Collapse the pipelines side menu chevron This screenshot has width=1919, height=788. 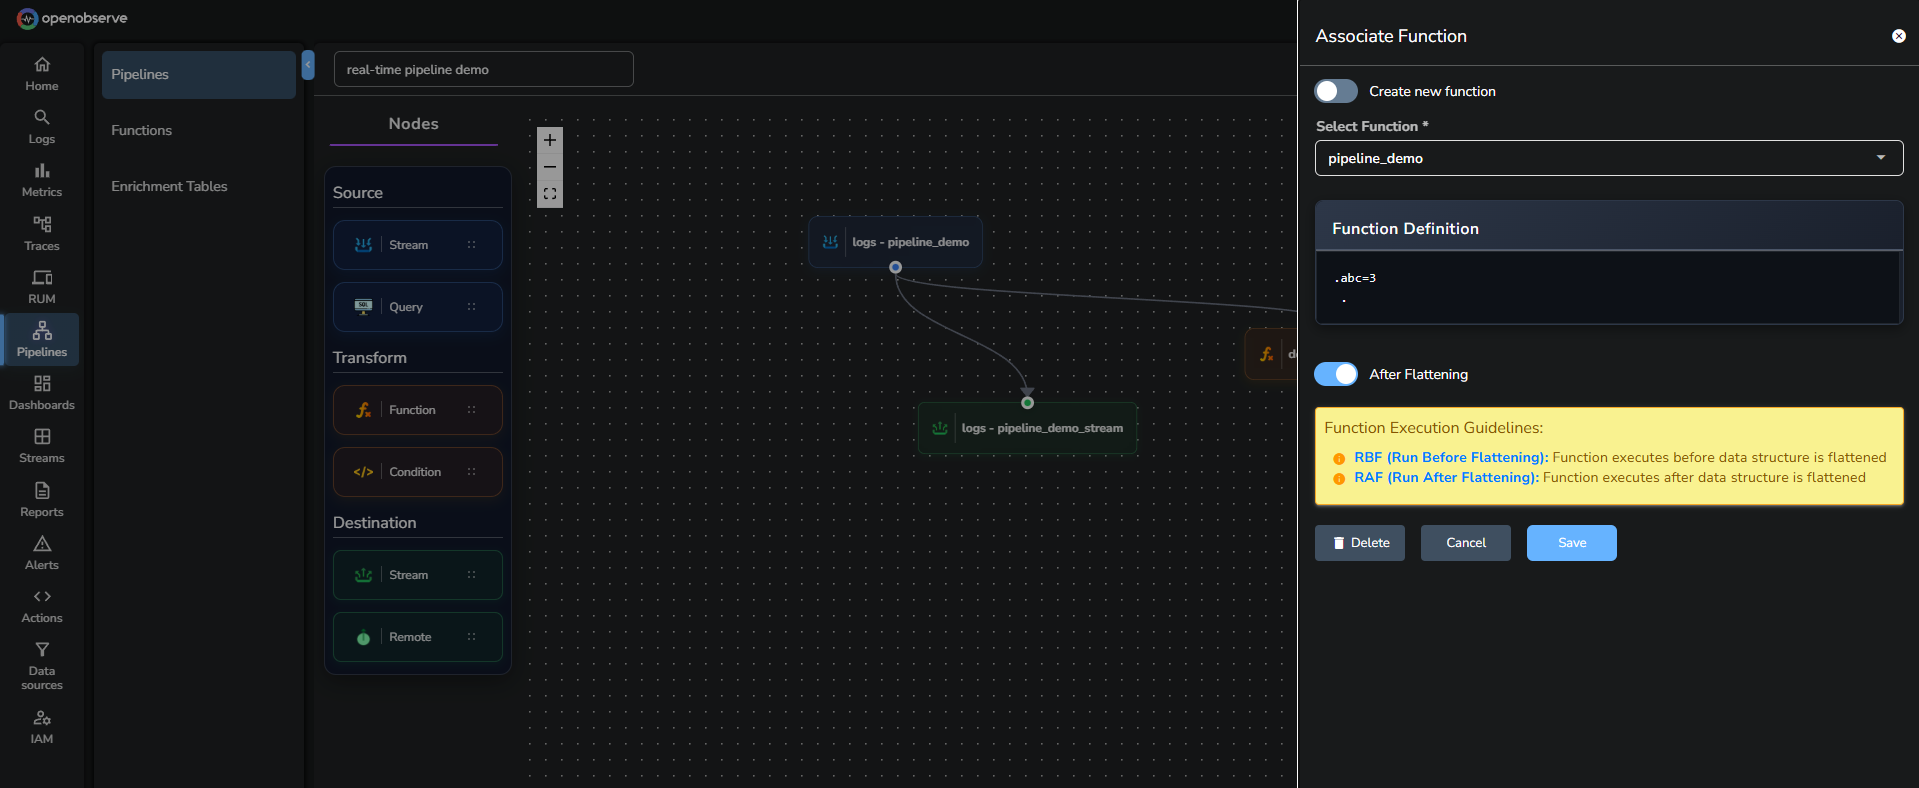[308, 65]
